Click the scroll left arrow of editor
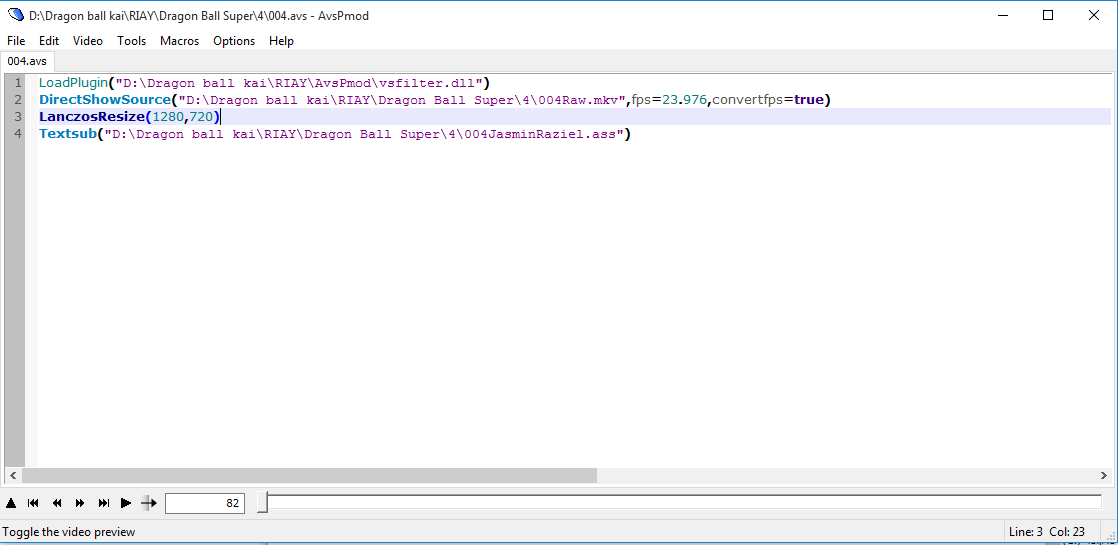Image resolution: width=1118 pixels, height=545 pixels. (x=14, y=475)
